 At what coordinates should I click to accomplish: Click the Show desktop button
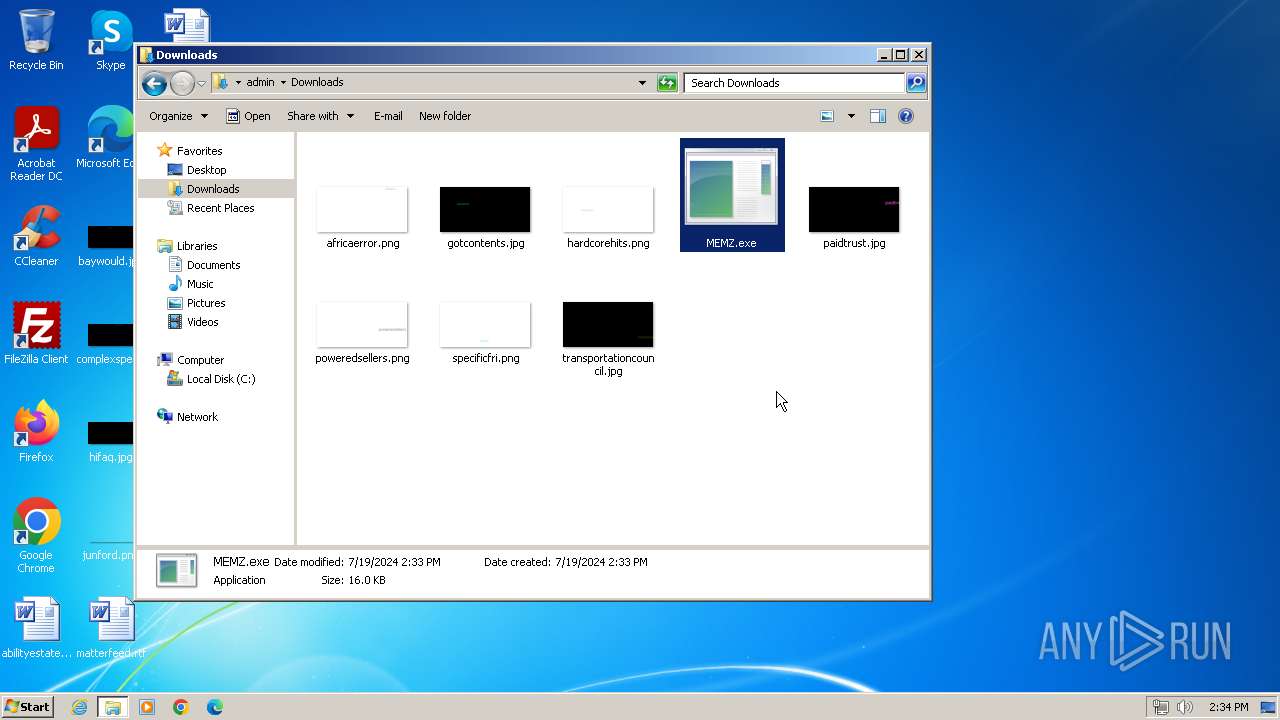tap(1267, 707)
